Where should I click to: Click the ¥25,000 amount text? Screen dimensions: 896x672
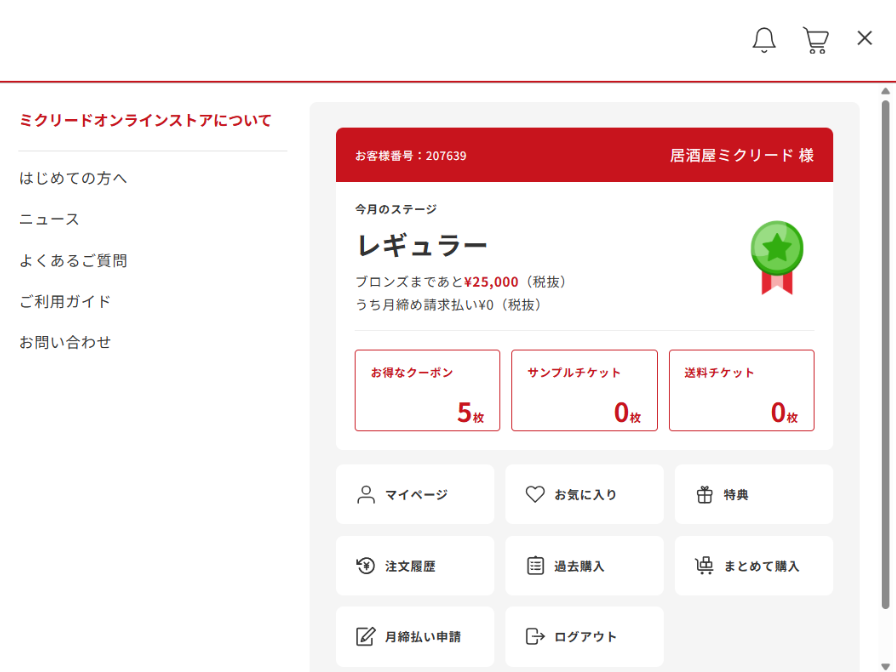(x=491, y=282)
